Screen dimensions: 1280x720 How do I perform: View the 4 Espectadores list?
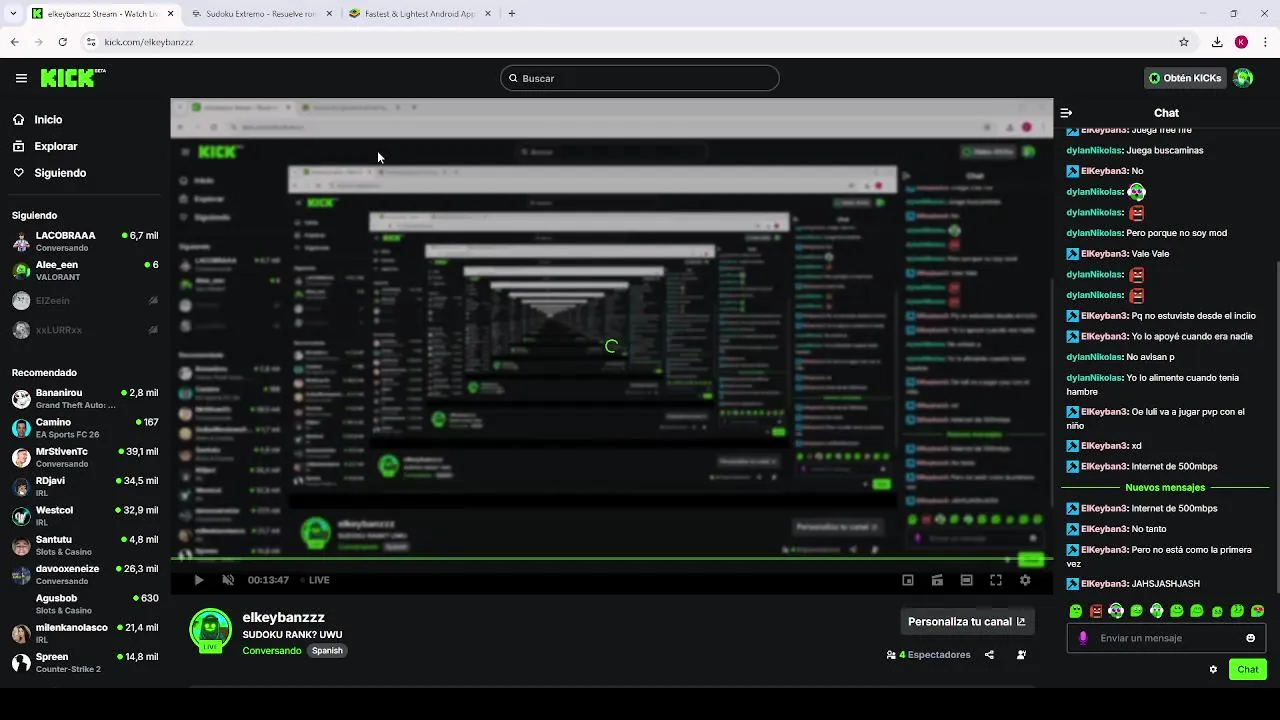pos(929,655)
